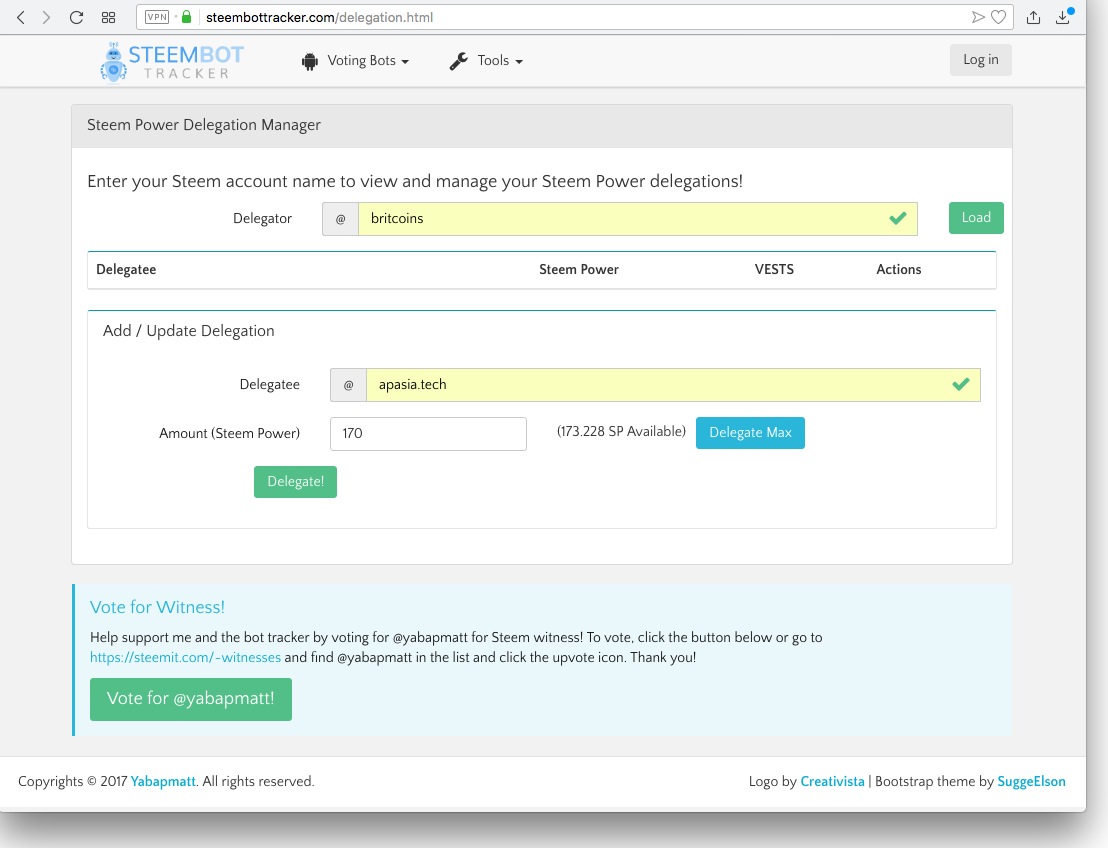Click the Delegatee table column header
Image resolution: width=1108 pixels, height=848 pixels.
click(x=126, y=269)
